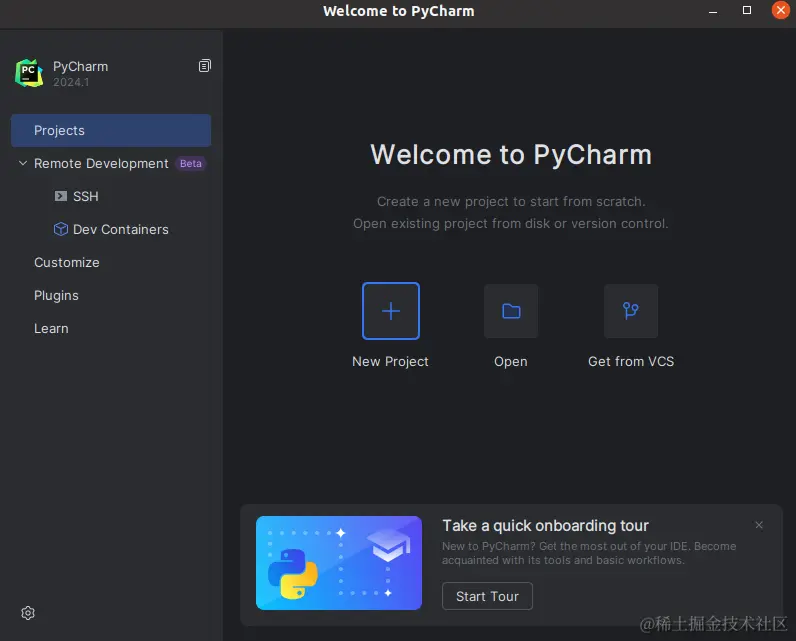This screenshot has height=641, width=796.
Task: Click the Open folder icon
Action: (511, 311)
